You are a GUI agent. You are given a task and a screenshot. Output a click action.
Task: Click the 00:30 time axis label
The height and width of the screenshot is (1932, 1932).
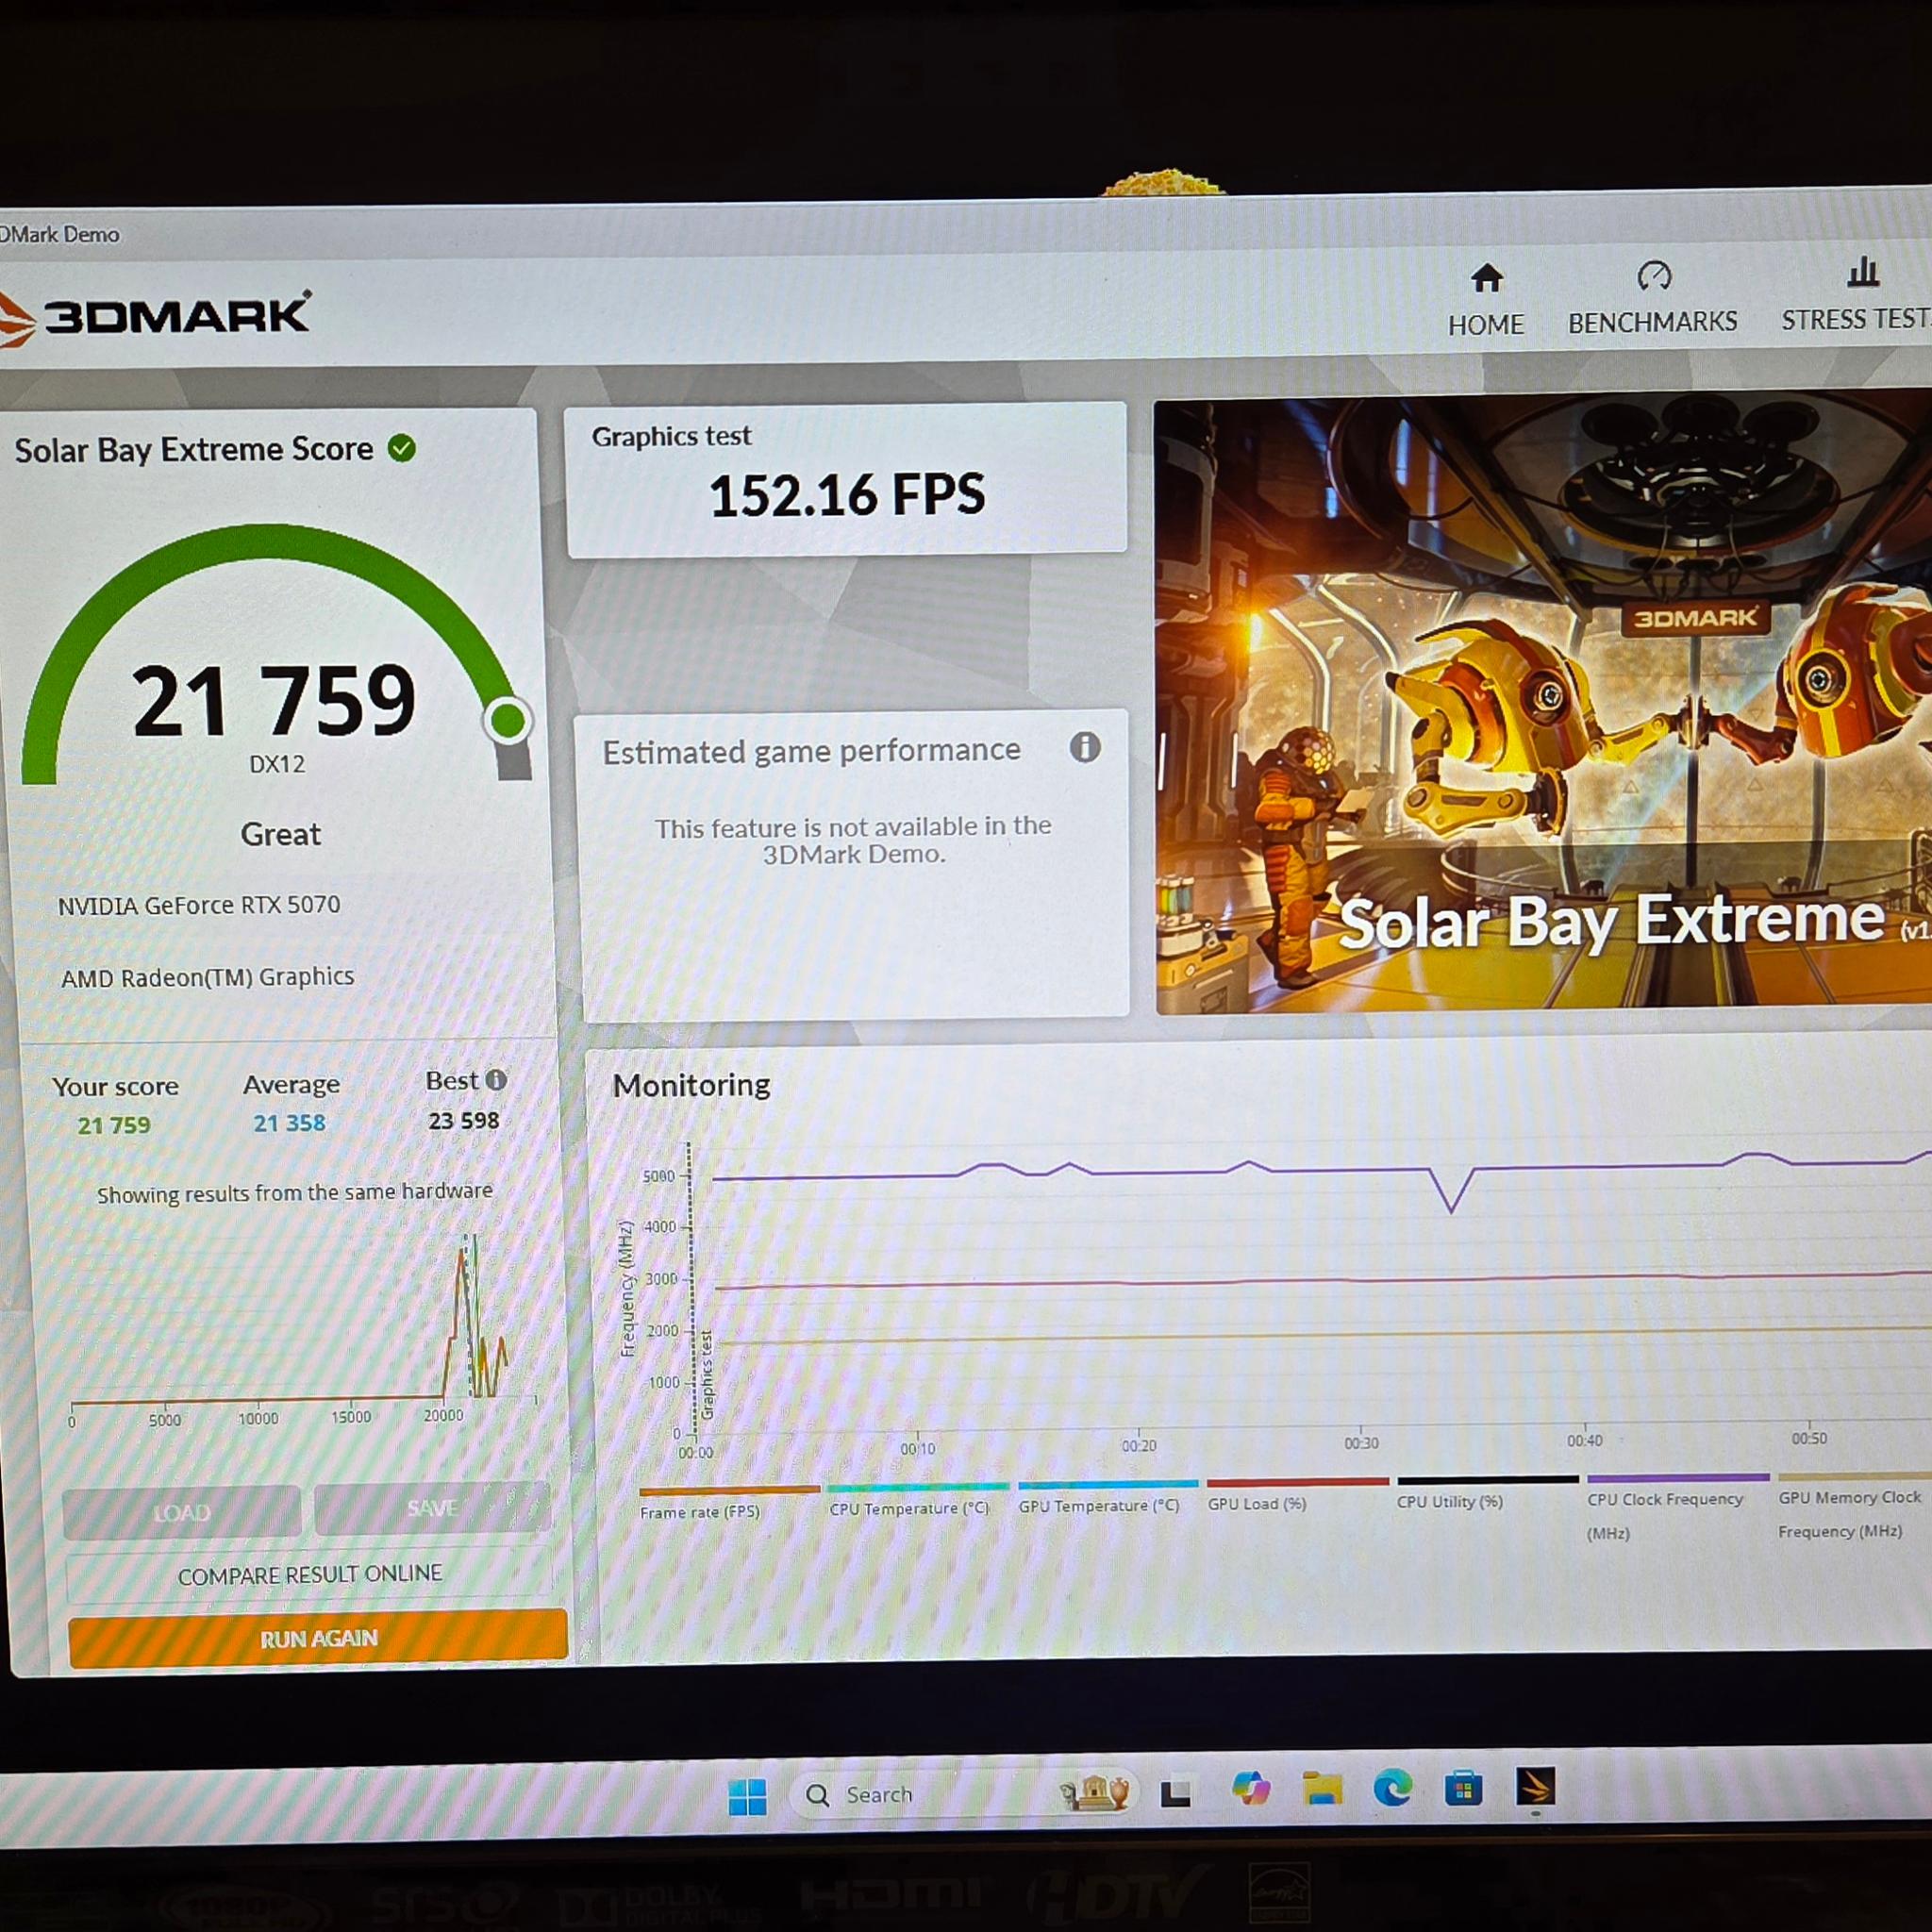[1361, 1443]
